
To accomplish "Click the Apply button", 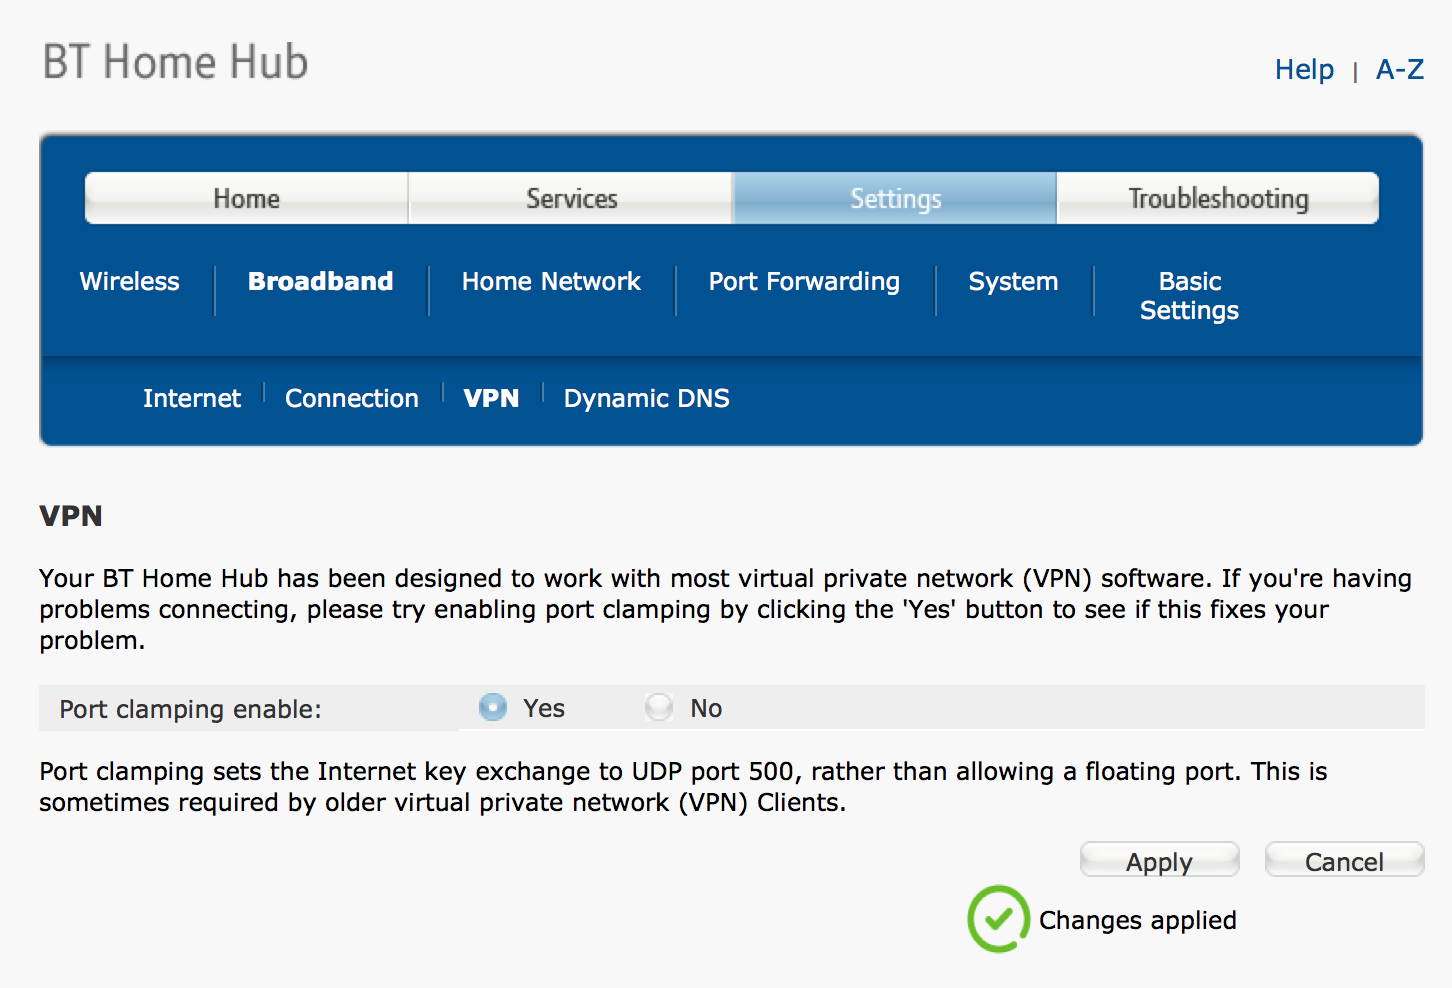I will (x=1160, y=860).
